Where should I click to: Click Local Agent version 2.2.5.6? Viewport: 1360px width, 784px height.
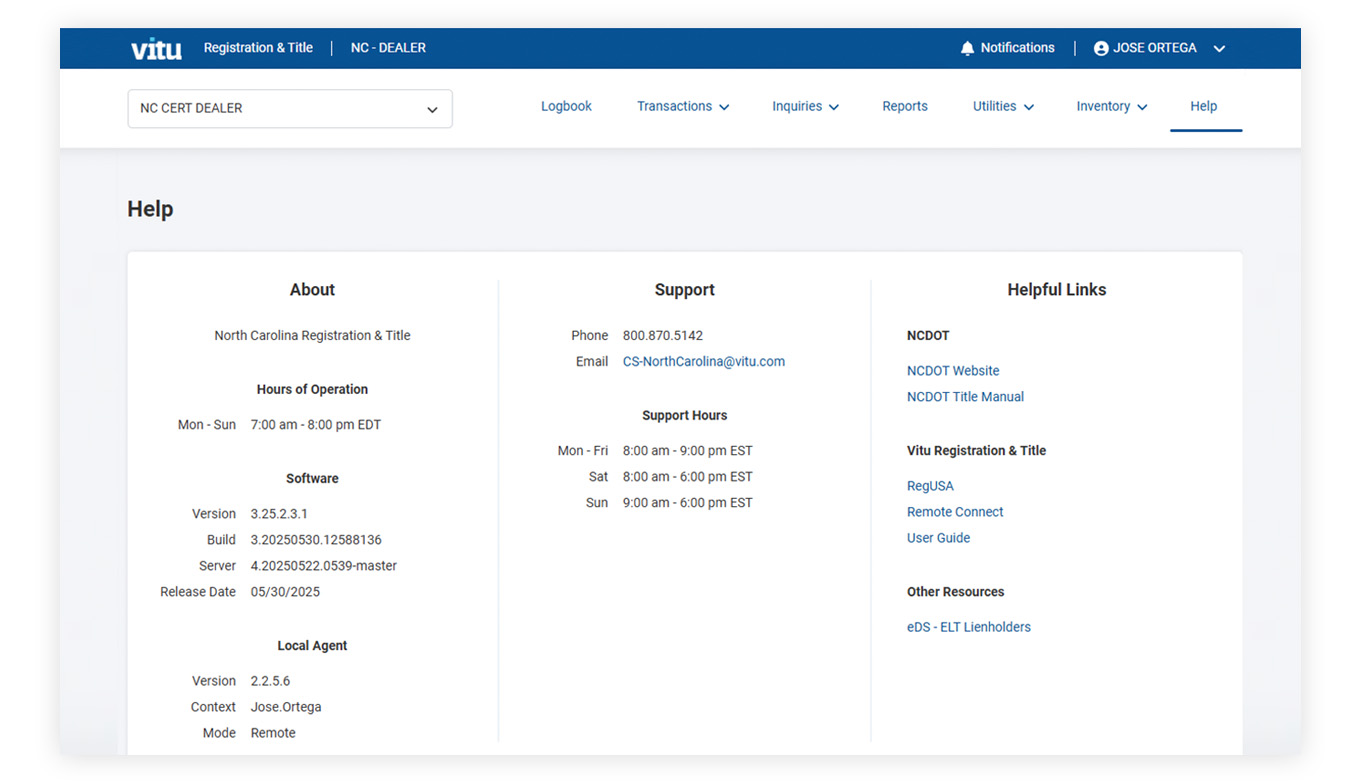coord(270,681)
